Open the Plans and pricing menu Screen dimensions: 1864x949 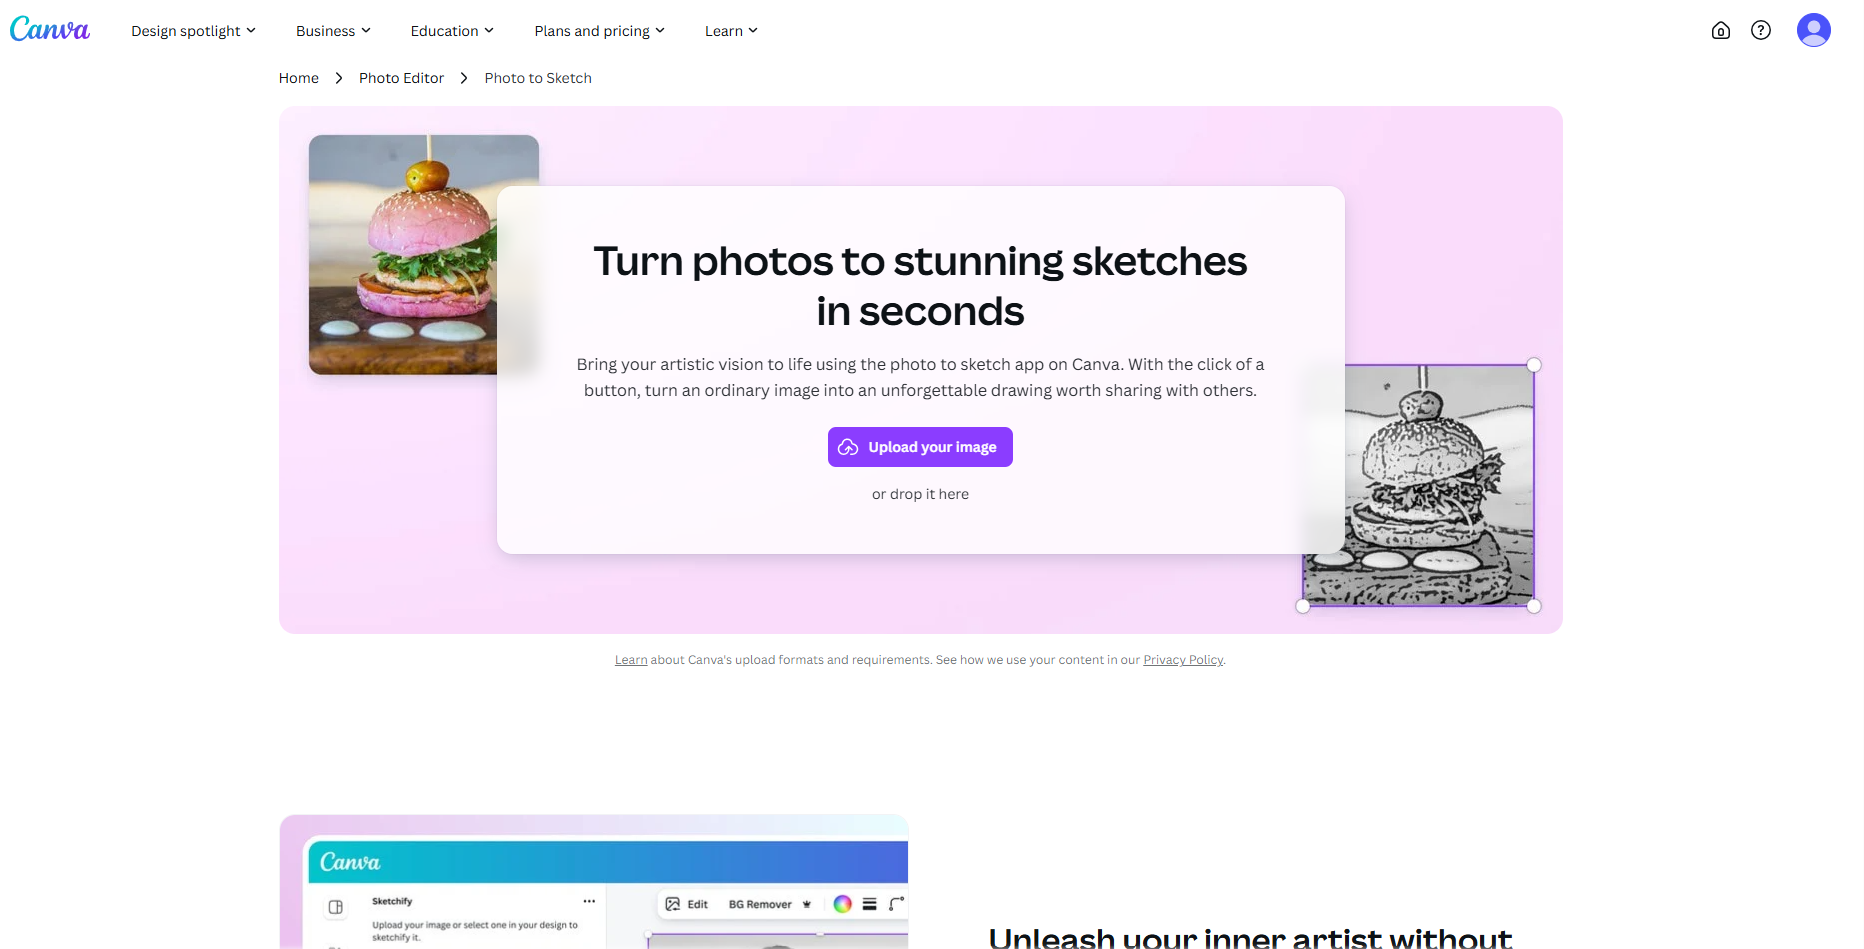pos(598,30)
